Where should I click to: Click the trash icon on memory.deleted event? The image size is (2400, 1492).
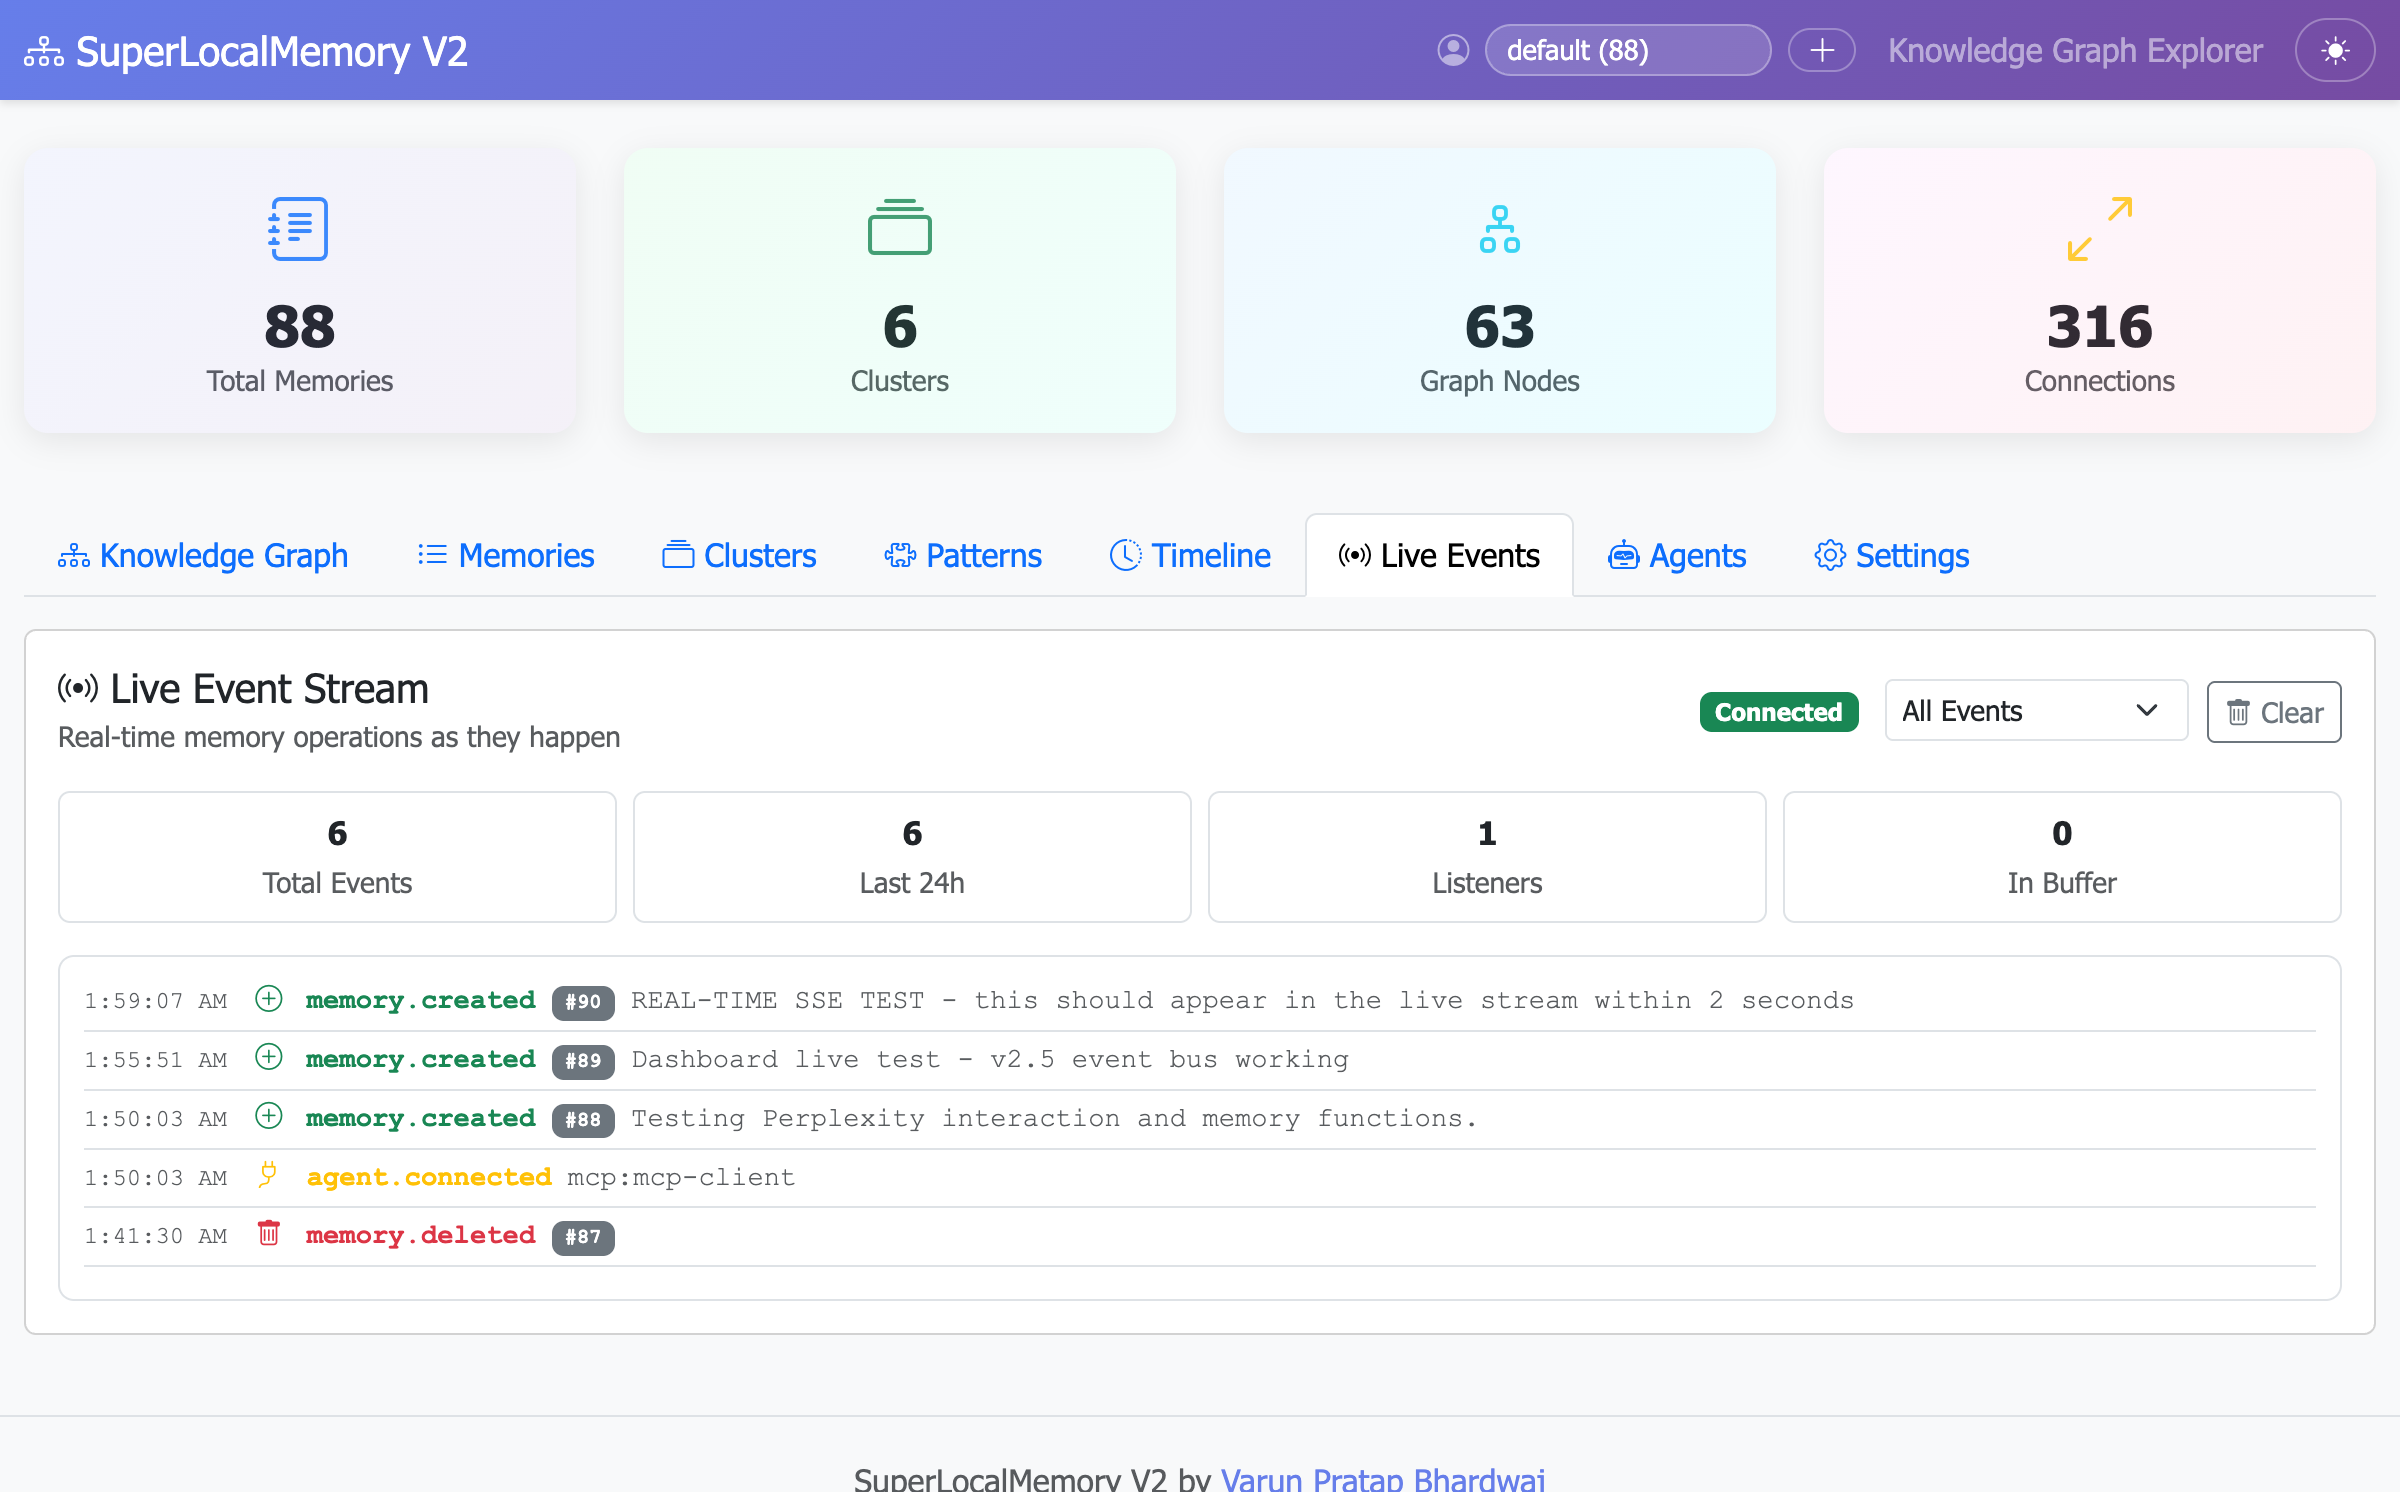coord(268,1235)
